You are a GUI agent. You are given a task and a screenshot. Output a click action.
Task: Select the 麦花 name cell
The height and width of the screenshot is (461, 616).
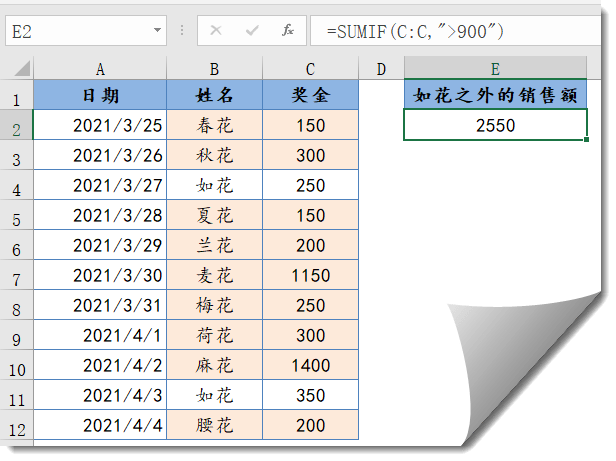214,276
